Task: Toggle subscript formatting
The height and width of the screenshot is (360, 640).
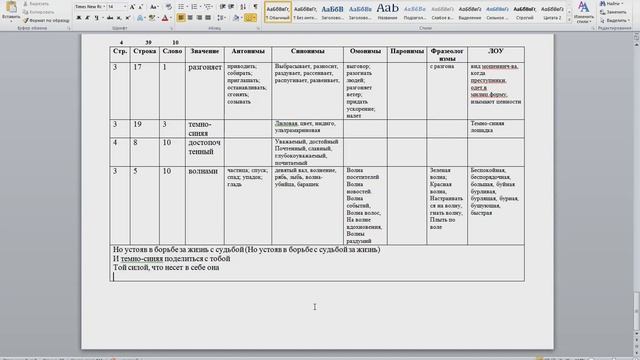Action: [x=119, y=18]
